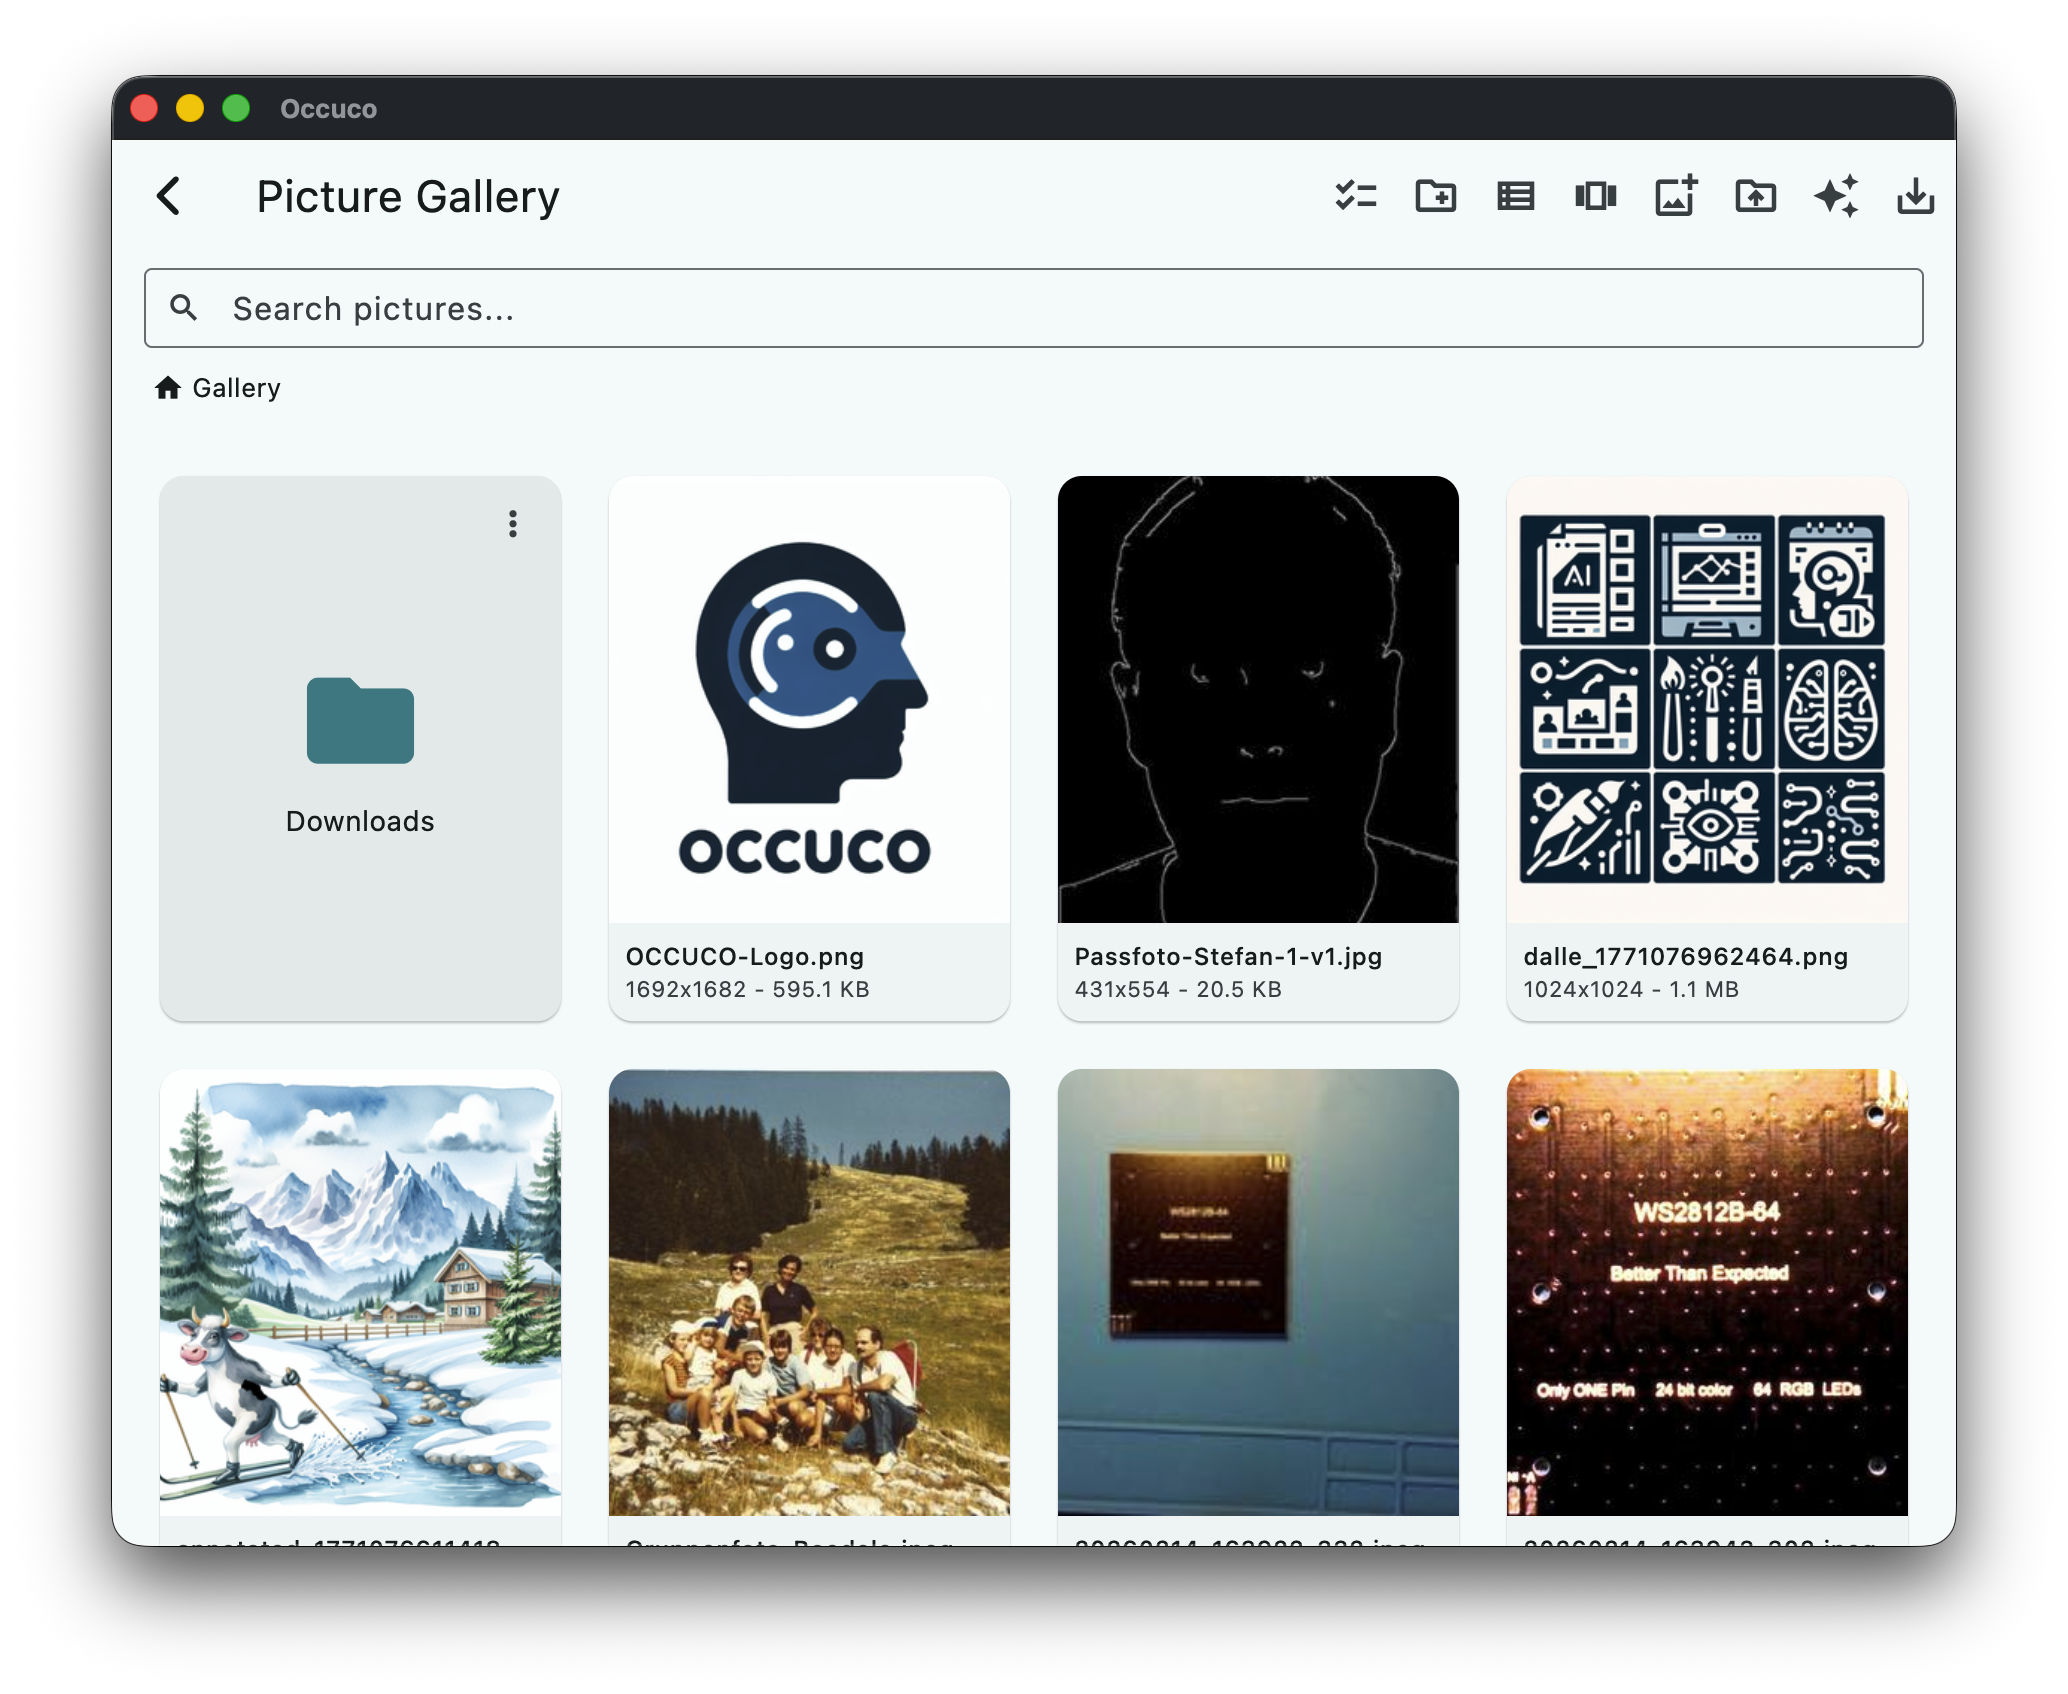Enable multi-select mode for pictures
This screenshot has width=2068, height=1694.
[x=1358, y=197]
